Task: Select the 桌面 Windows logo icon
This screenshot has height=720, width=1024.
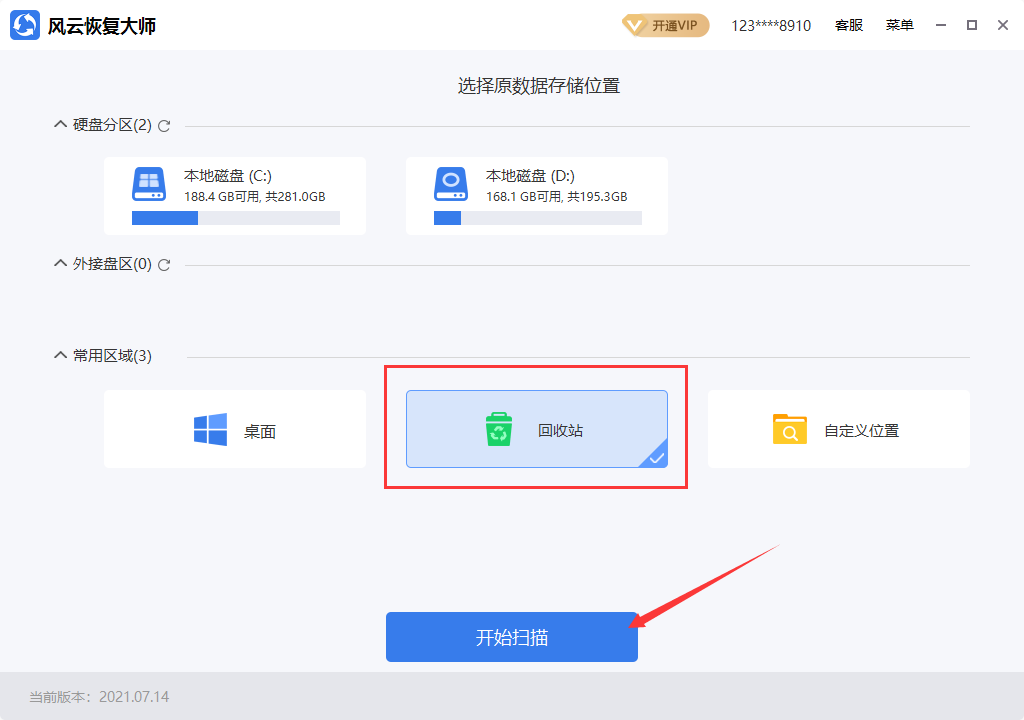Action: [210, 430]
